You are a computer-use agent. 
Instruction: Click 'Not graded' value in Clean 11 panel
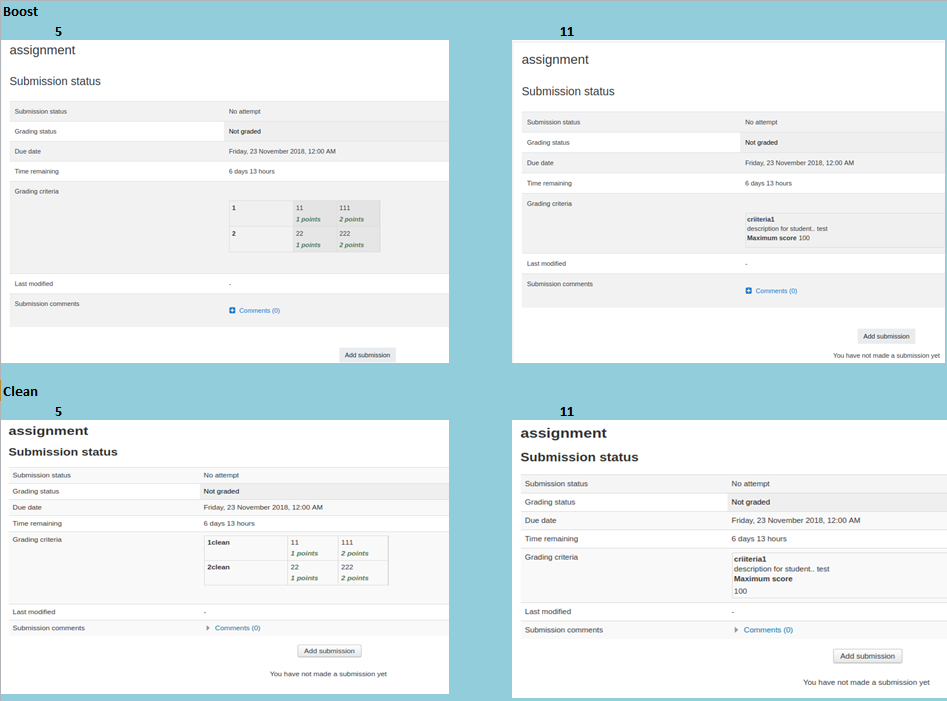click(x=751, y=502)
